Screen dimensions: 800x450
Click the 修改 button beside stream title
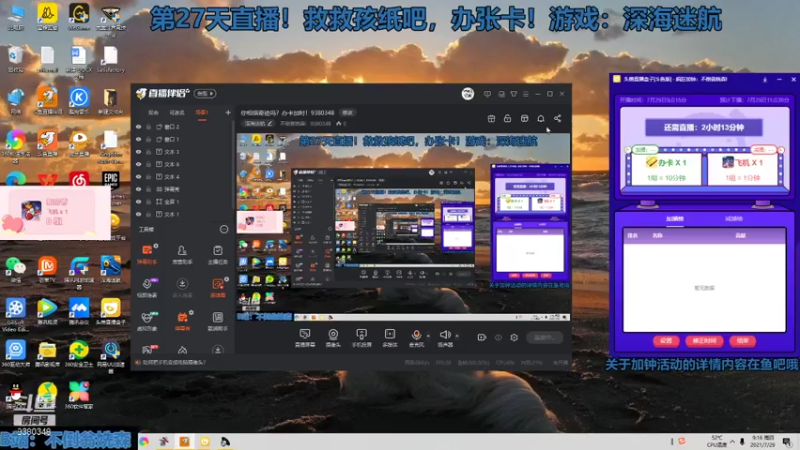tap(347, 113)
